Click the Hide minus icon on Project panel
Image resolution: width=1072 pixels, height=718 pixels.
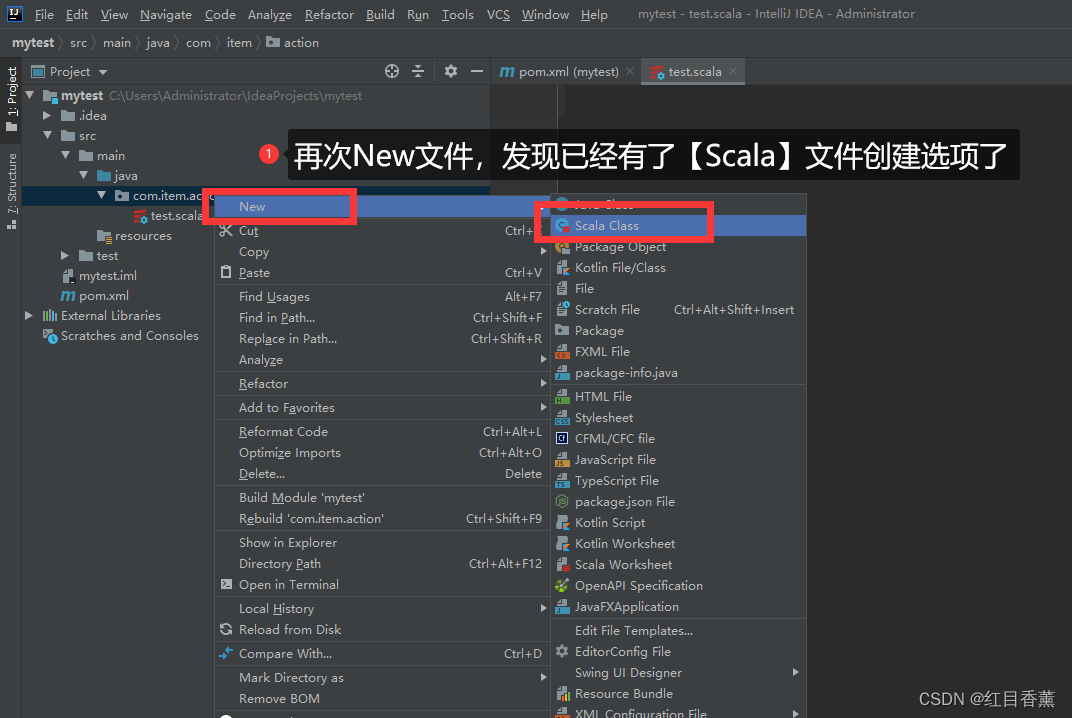pyautogui.click(x=478, y=71)
